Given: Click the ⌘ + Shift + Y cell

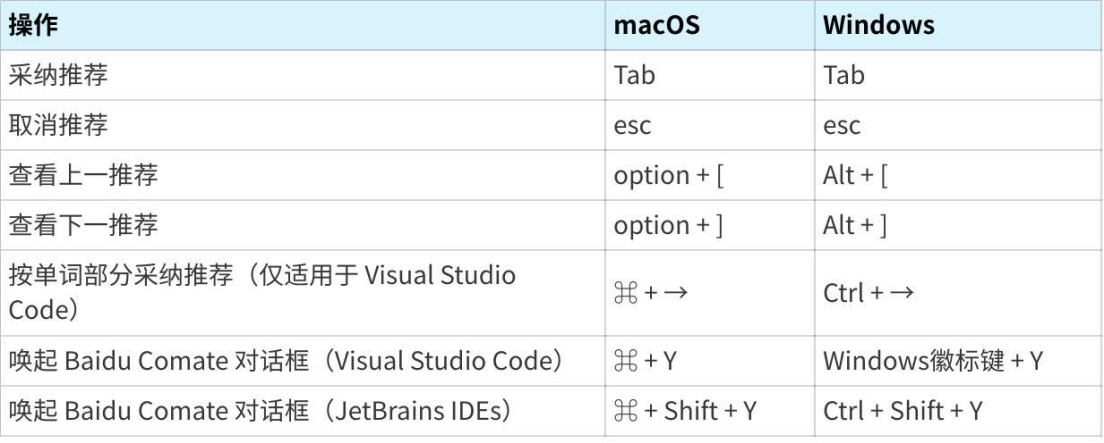Looking at the screenshot, I should point(710,411).
